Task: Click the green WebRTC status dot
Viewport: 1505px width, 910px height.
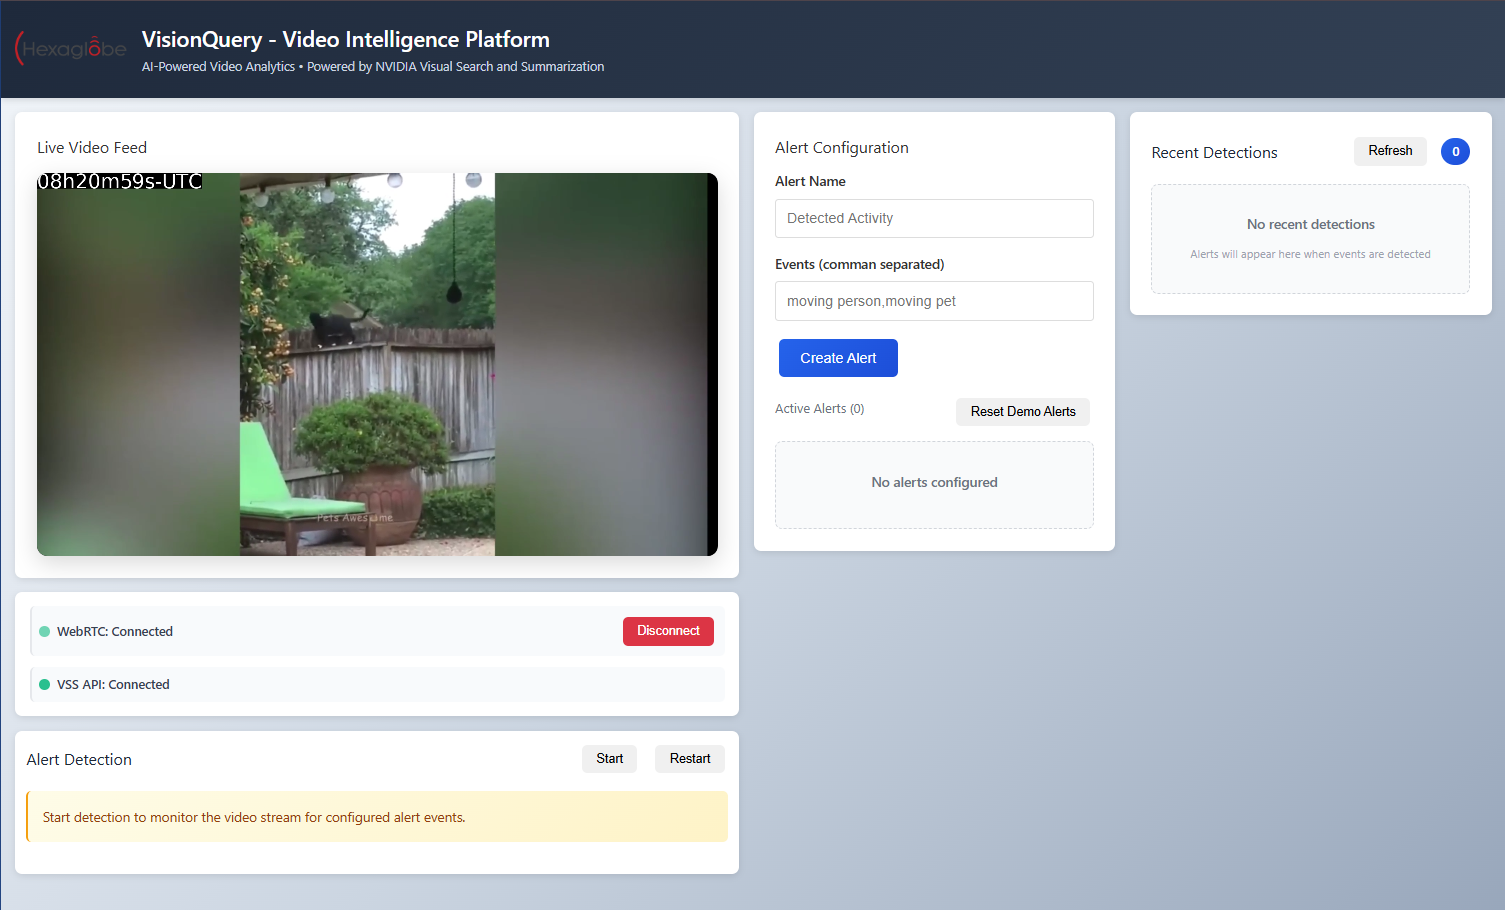Action: (x=44, y=632)
